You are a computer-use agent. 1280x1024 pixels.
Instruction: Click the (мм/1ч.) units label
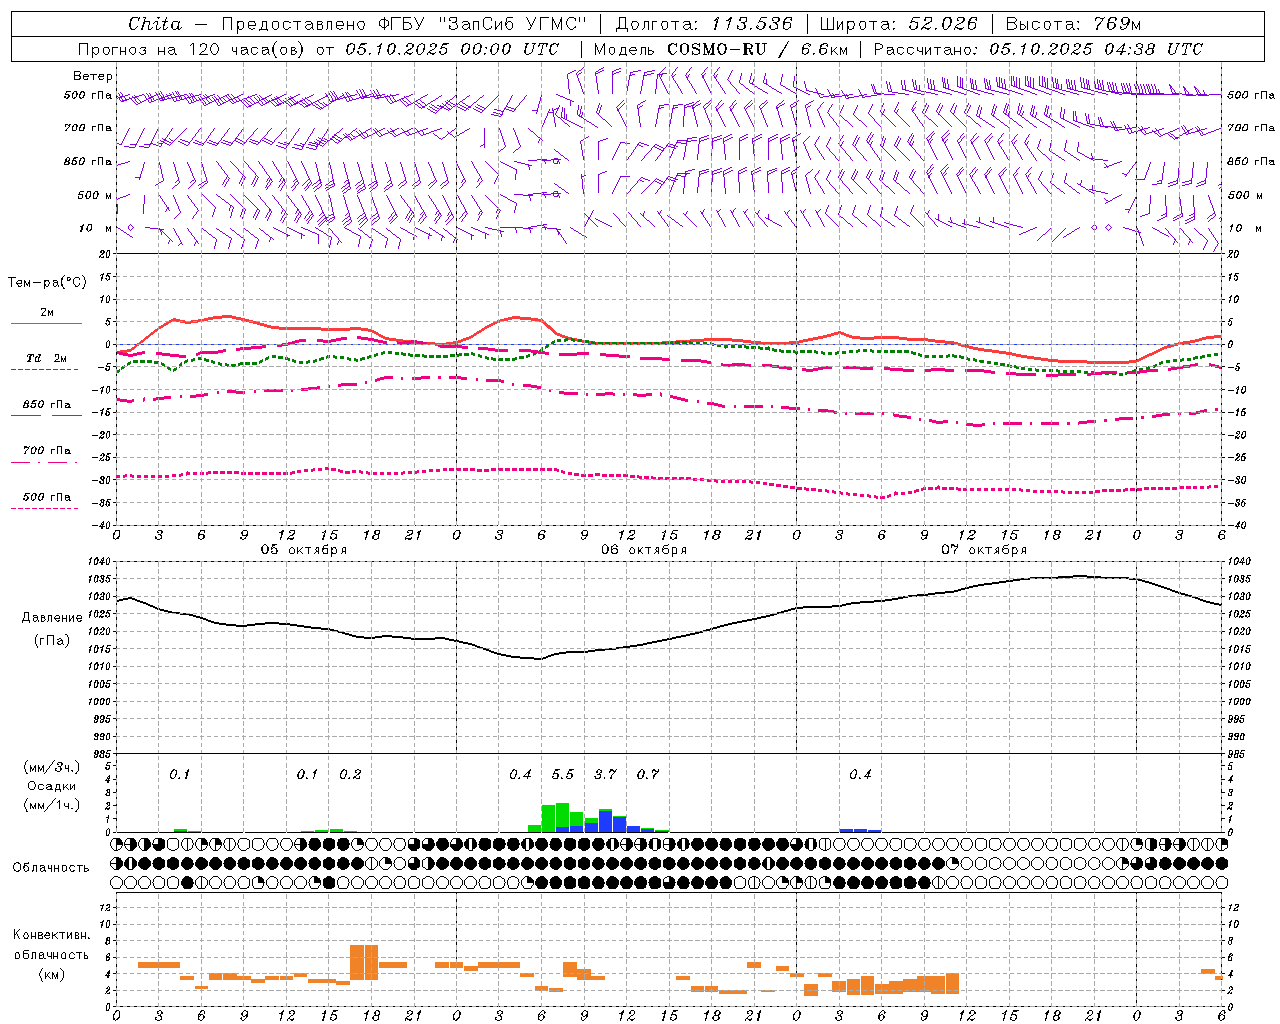(52, 805)
